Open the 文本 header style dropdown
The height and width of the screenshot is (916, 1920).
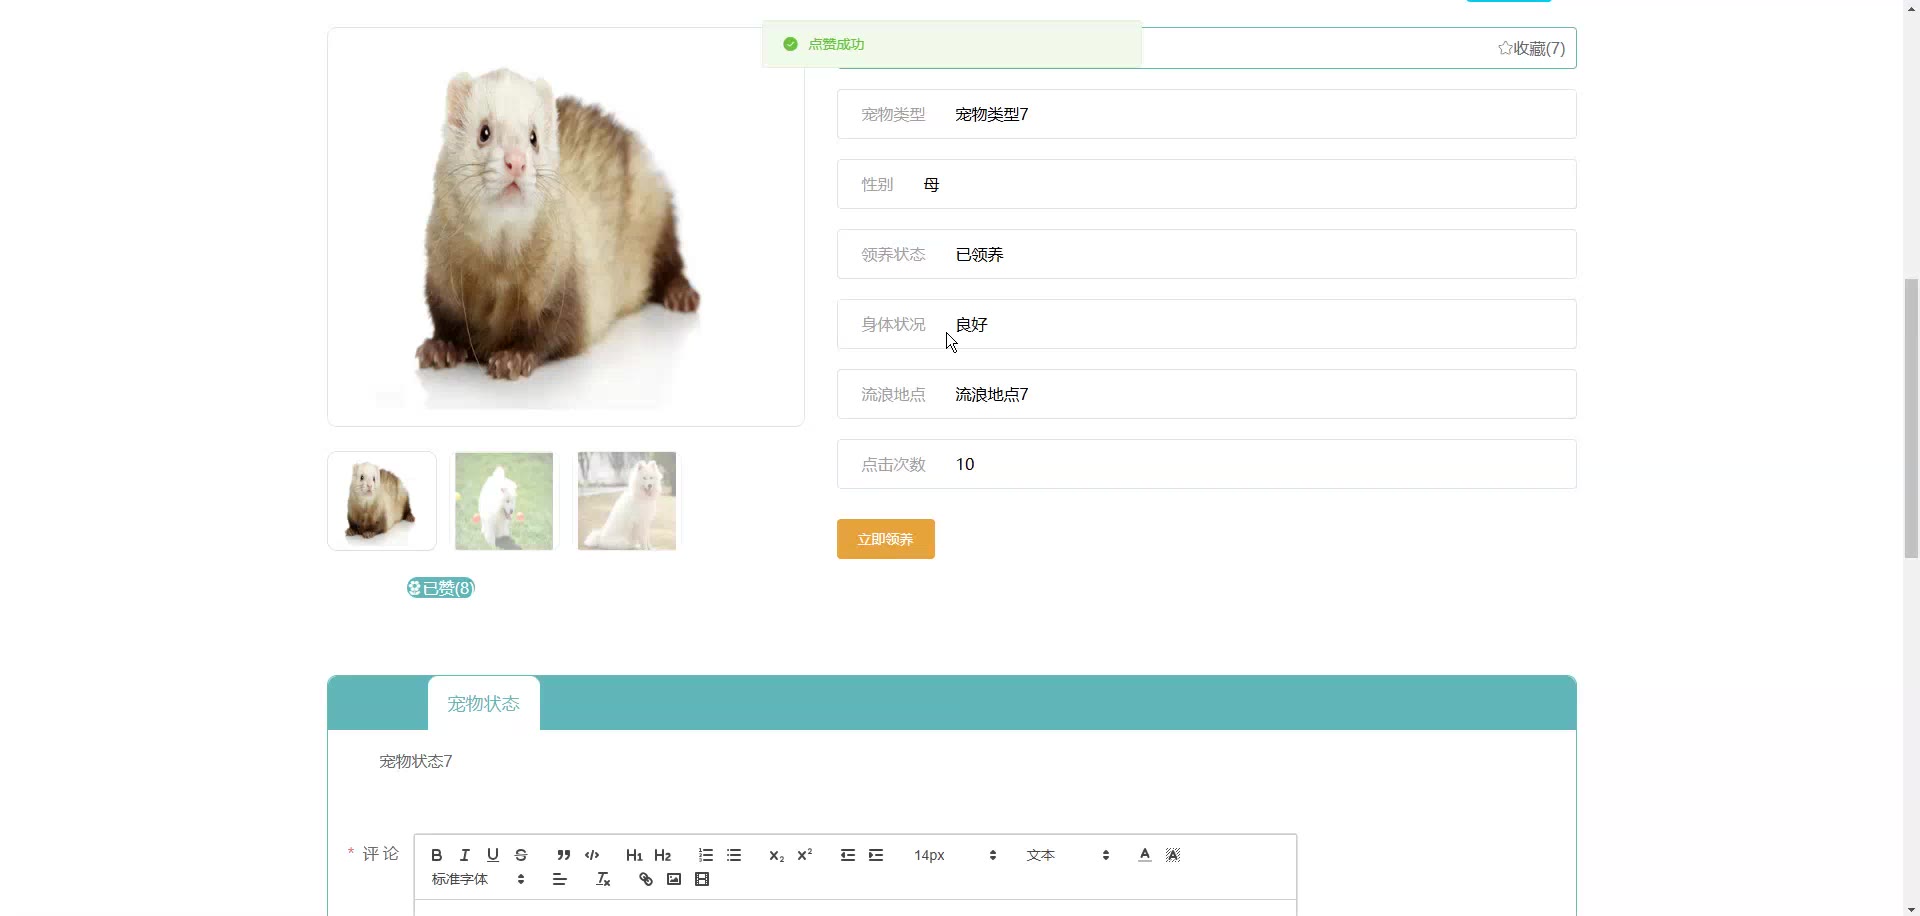click(1068, 855)
